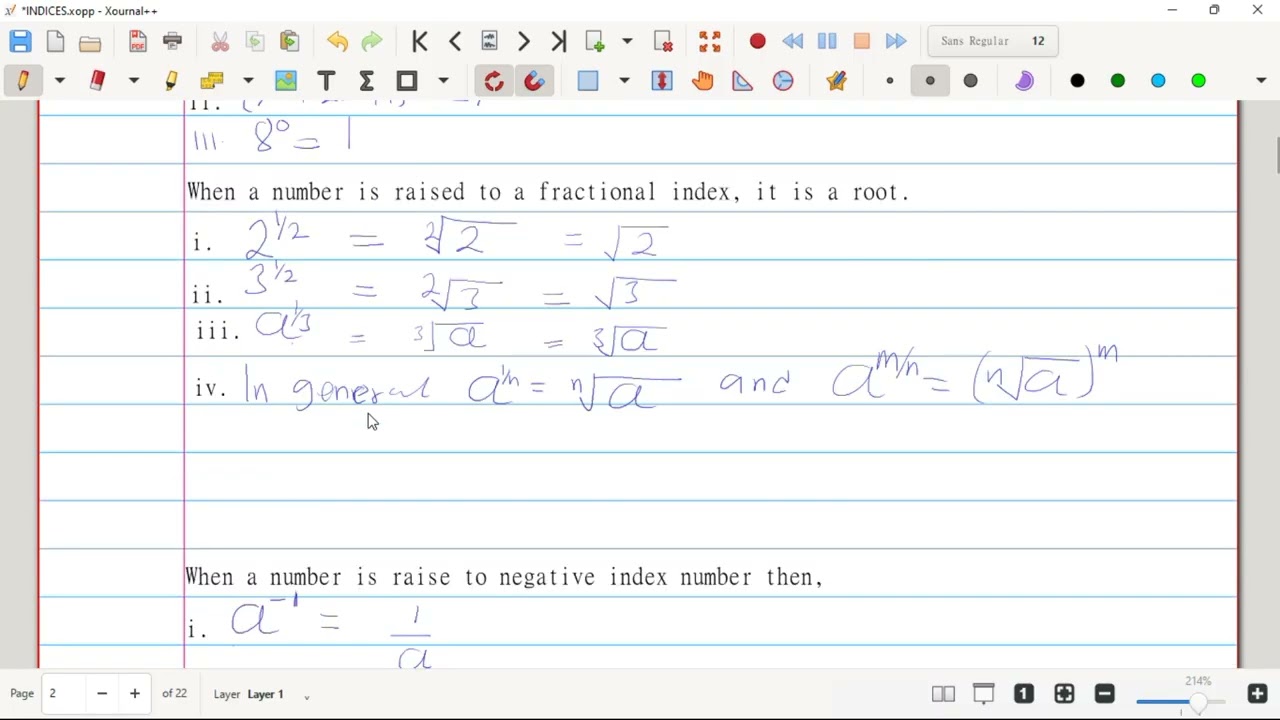
Task: Select the Highlighter tool
Action: [171, 81]
